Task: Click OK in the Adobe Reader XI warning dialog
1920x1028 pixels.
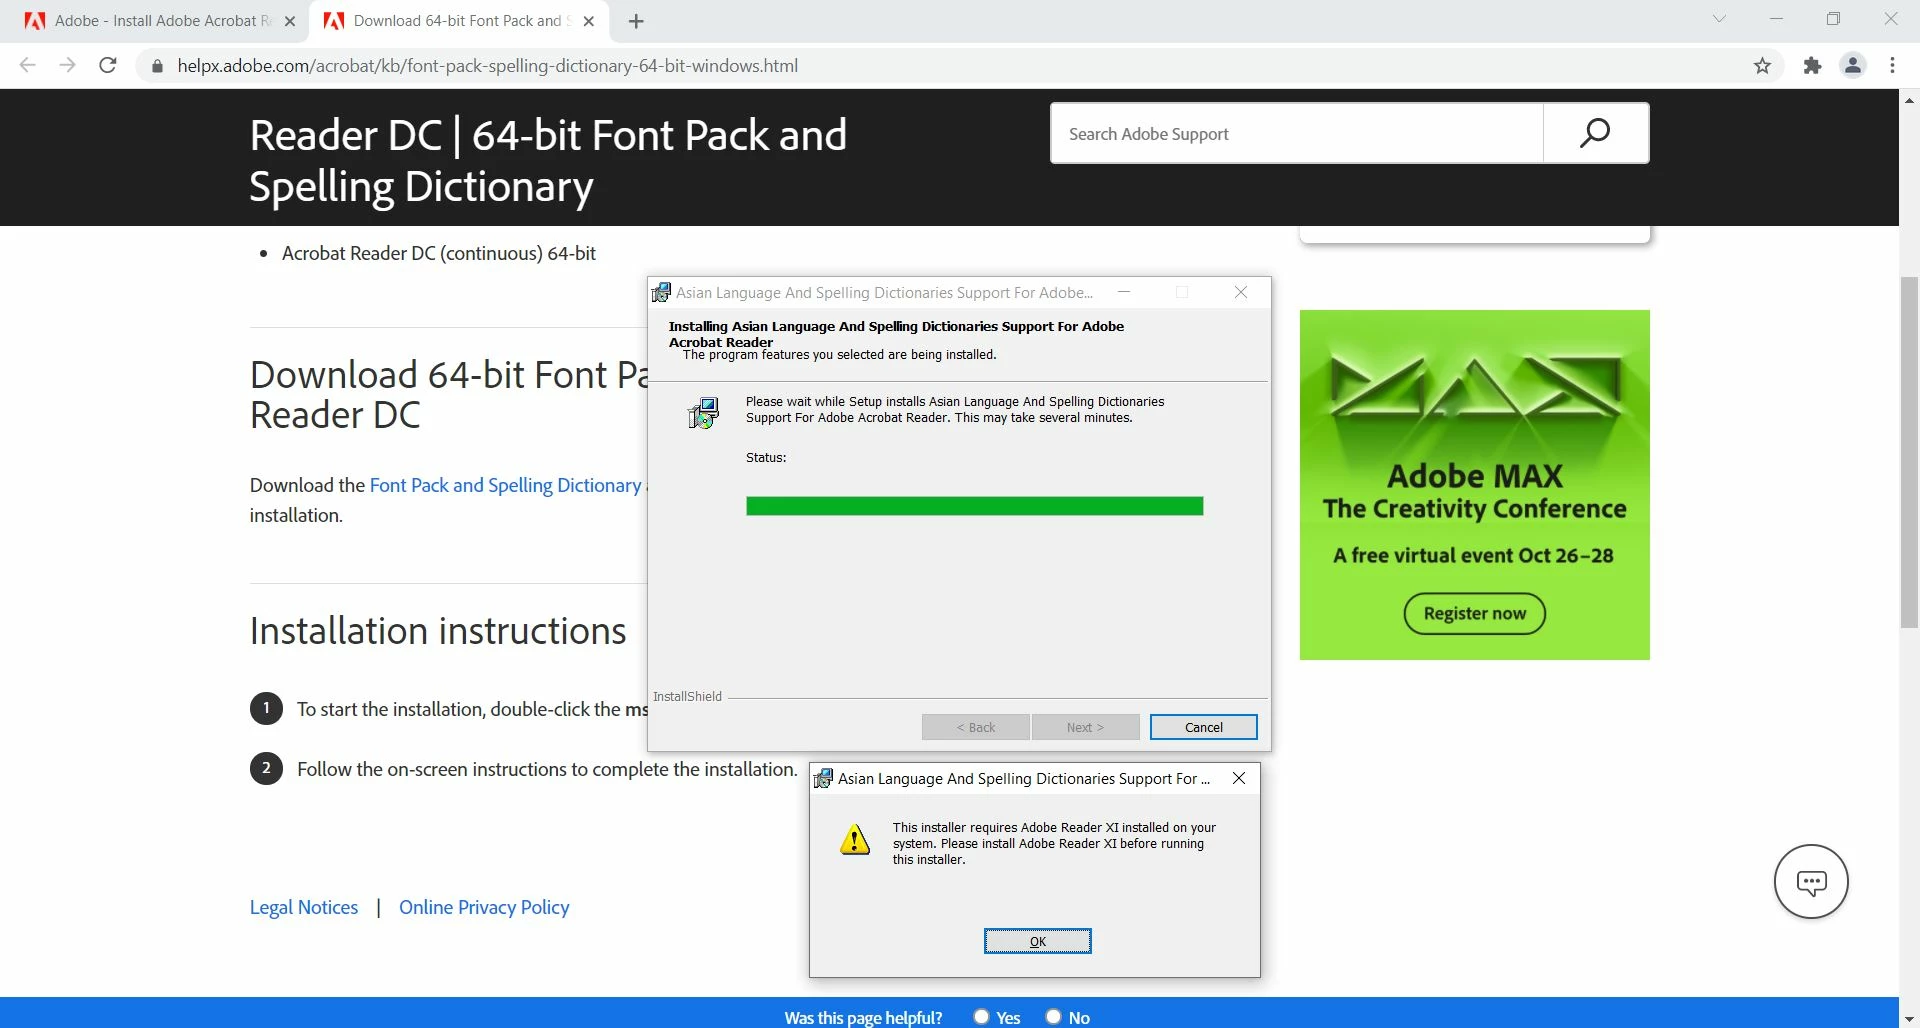Action: click(1037, 941)
